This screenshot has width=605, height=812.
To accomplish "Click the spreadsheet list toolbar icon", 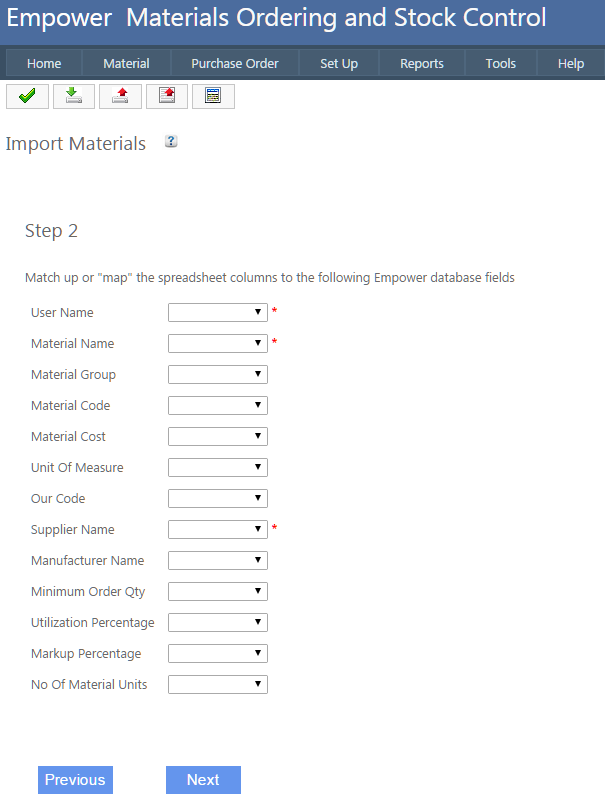I will (x=213, y=96).
